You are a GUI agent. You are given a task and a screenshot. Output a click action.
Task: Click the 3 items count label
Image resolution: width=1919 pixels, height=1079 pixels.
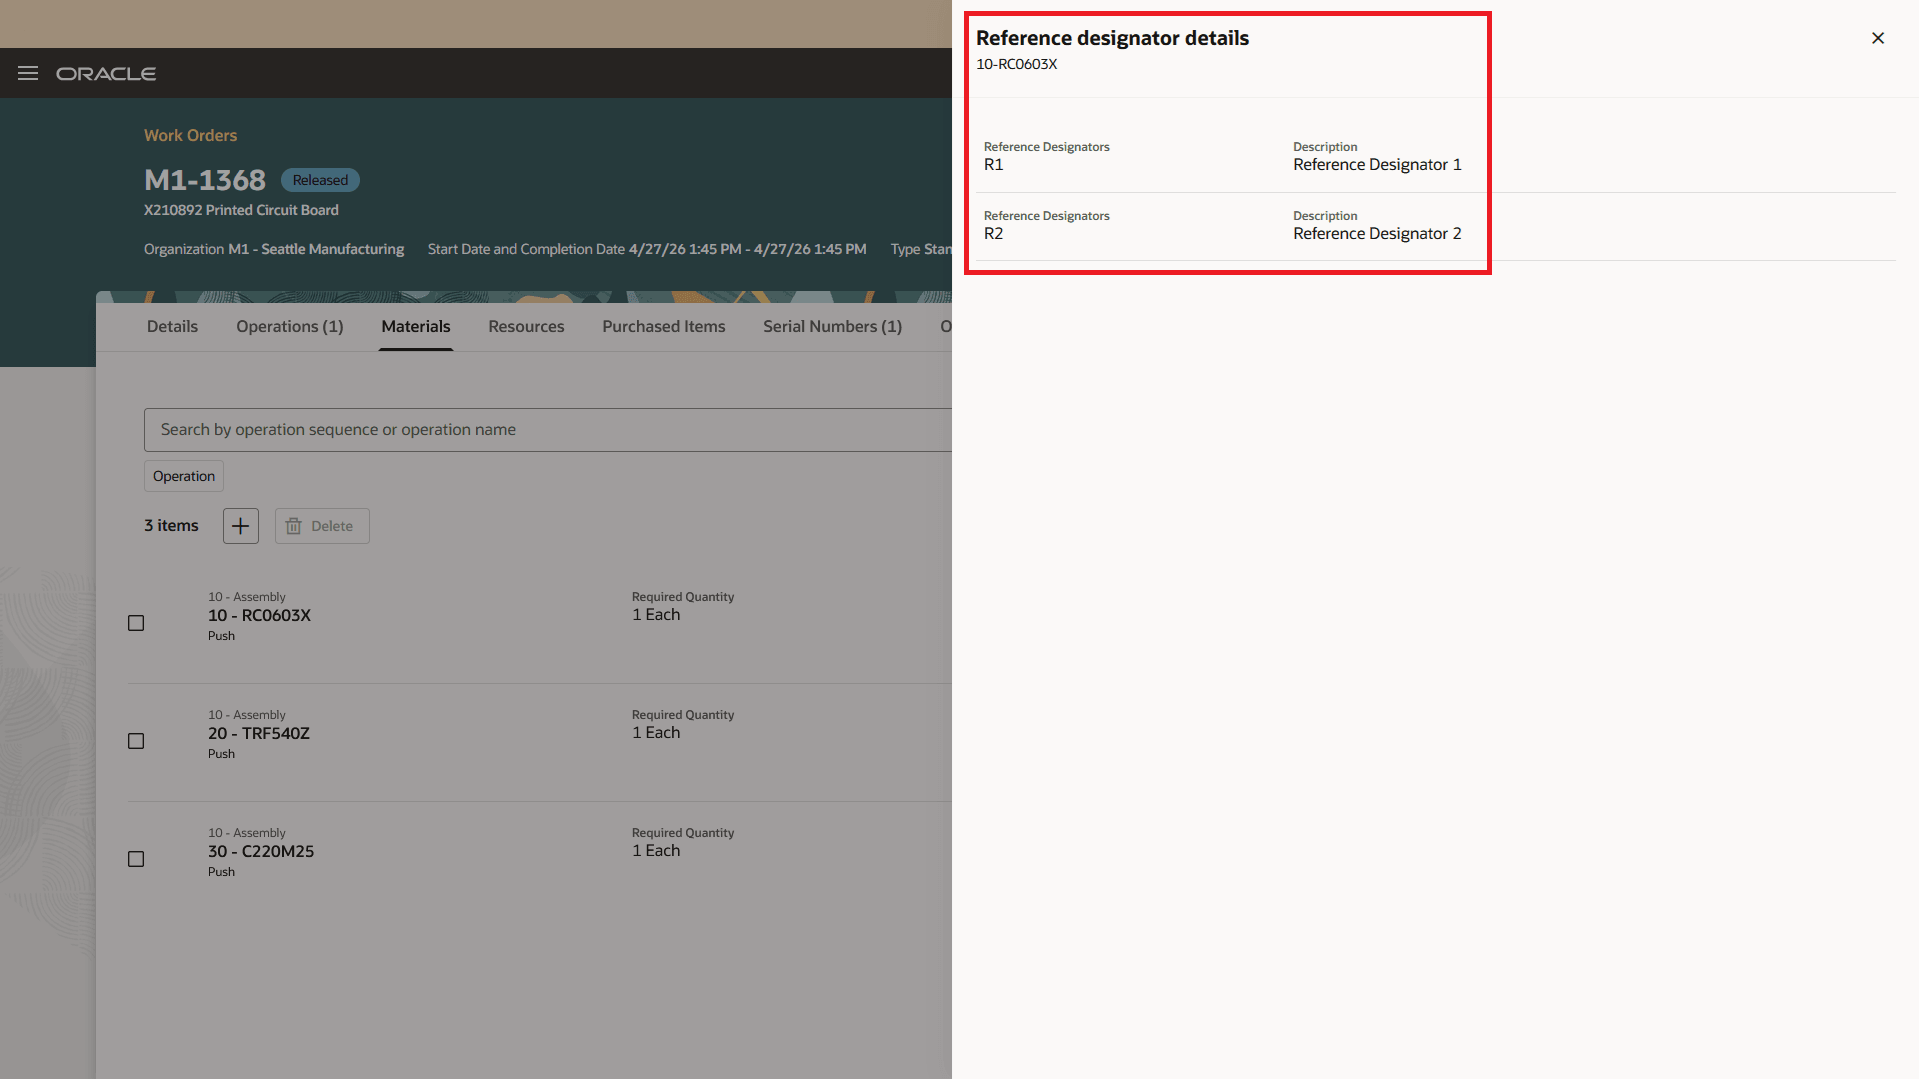[x=171, y=526]
